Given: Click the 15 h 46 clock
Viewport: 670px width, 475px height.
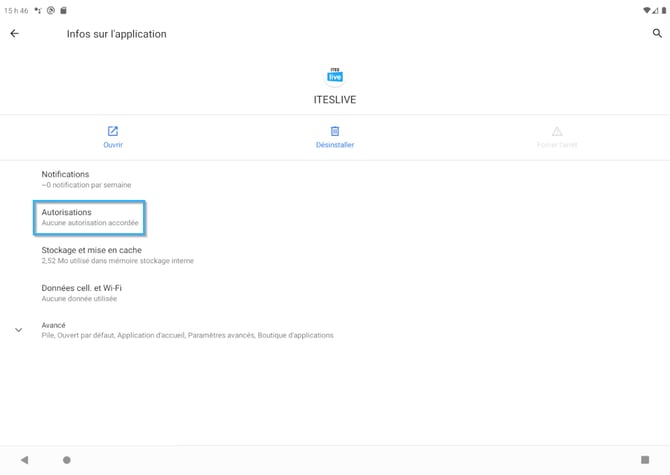Looking at the screenshot, I should click(16, 10).
